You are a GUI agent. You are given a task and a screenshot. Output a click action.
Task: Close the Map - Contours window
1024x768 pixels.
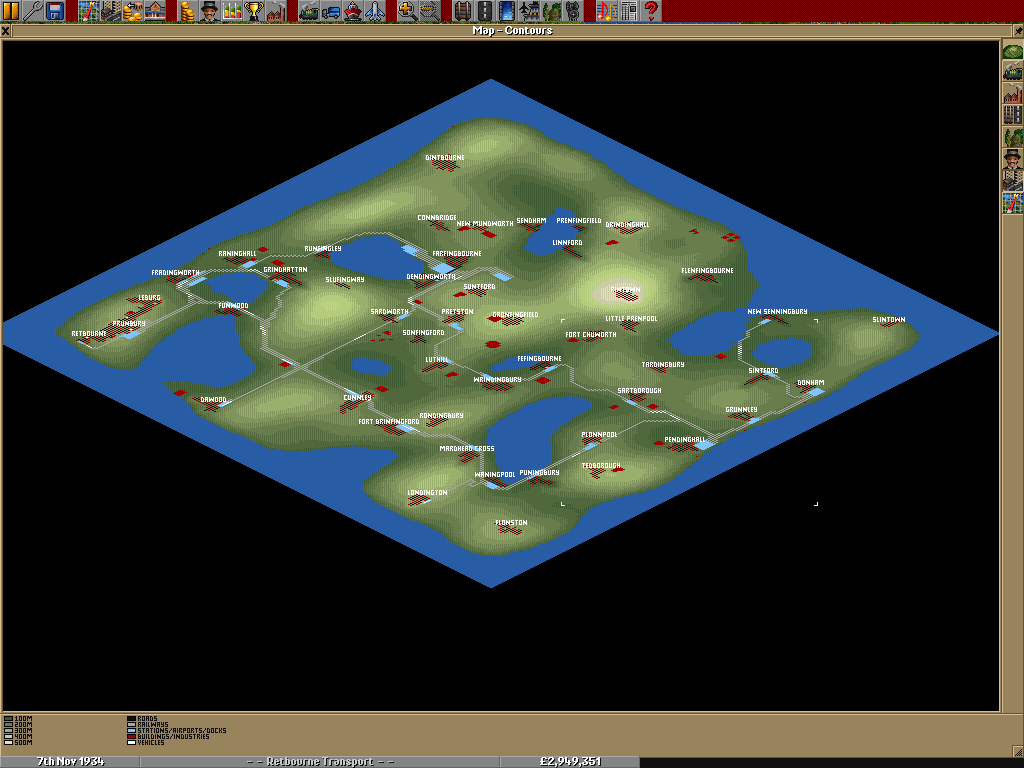tap(5, 31)
